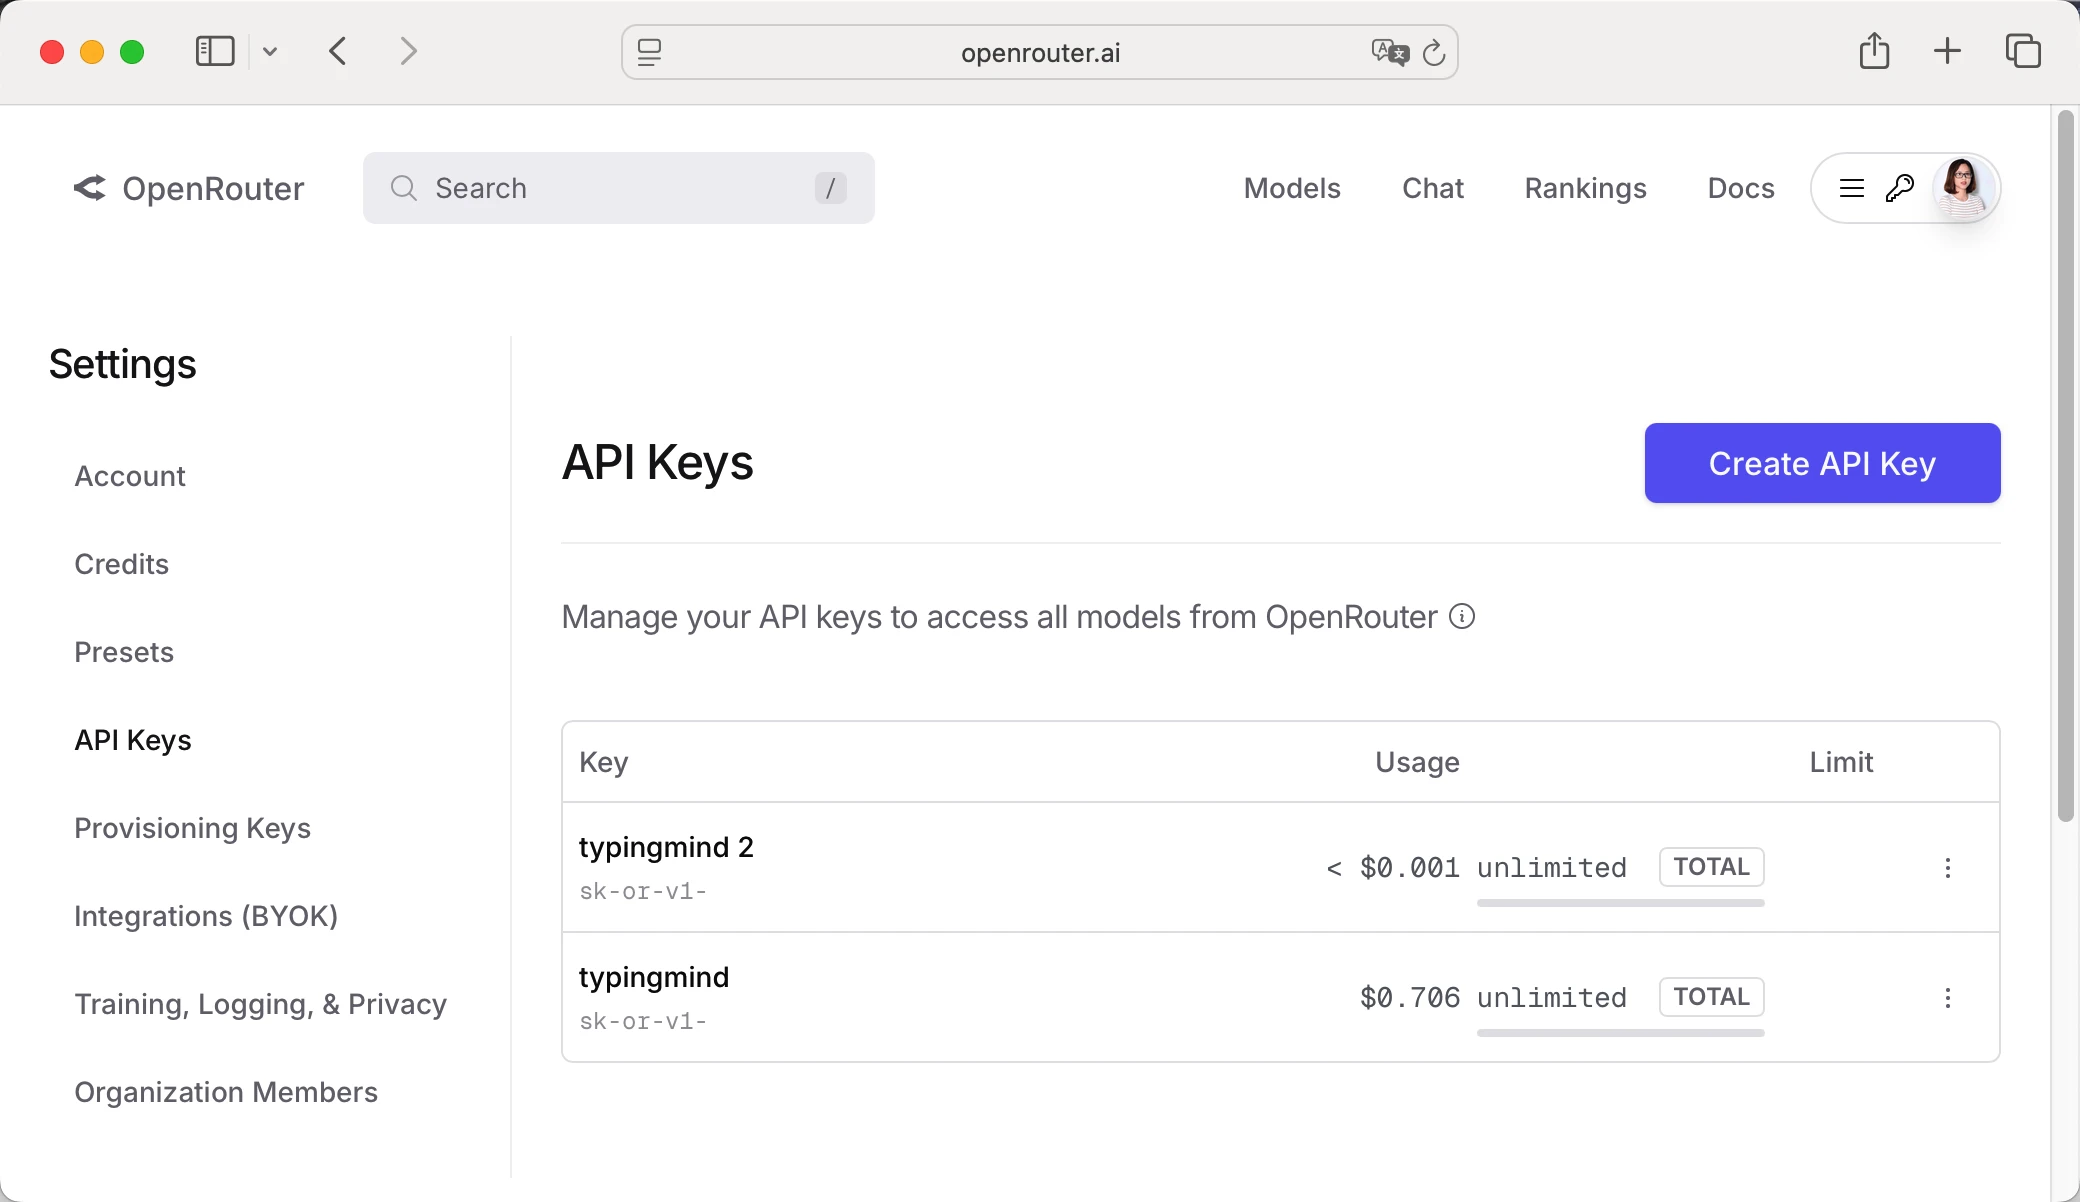Click the typingmind 2 usage limit bar

(1620, 903)
